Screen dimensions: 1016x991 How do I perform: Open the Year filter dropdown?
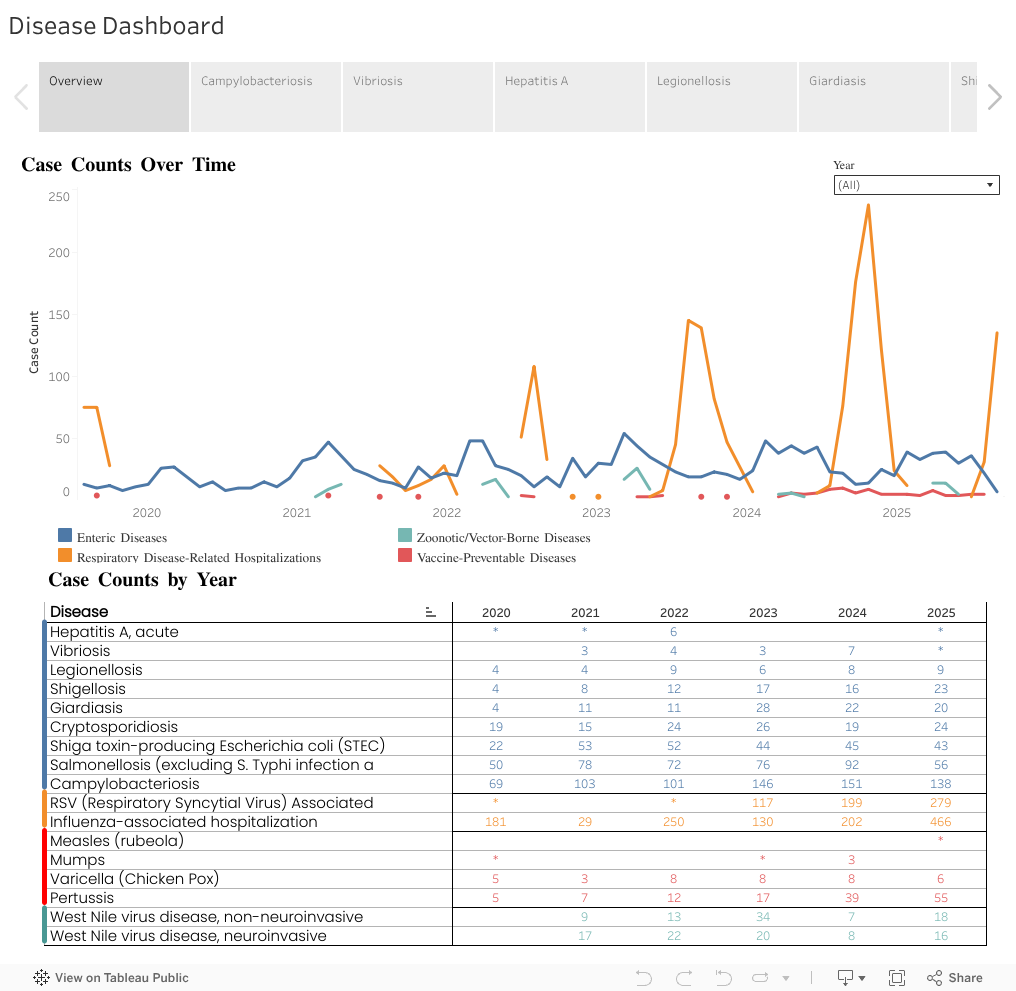coord(916,185)
